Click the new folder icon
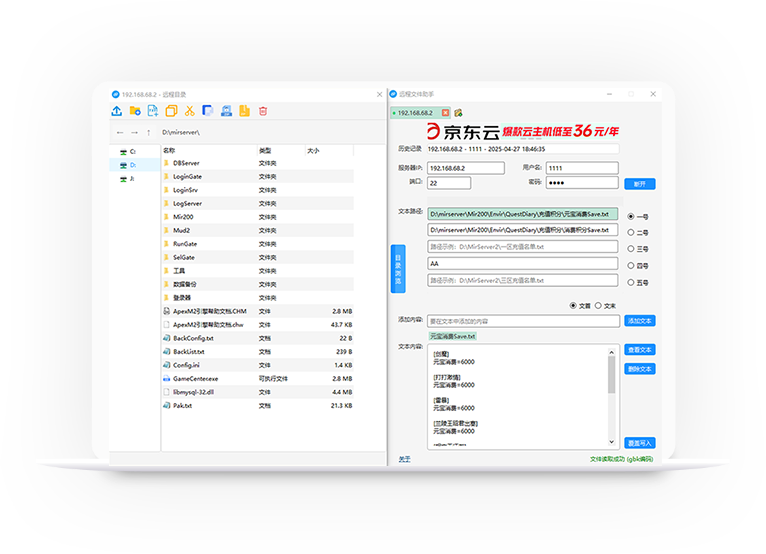This screenshot has width=766, height=554. coord(135,111)
